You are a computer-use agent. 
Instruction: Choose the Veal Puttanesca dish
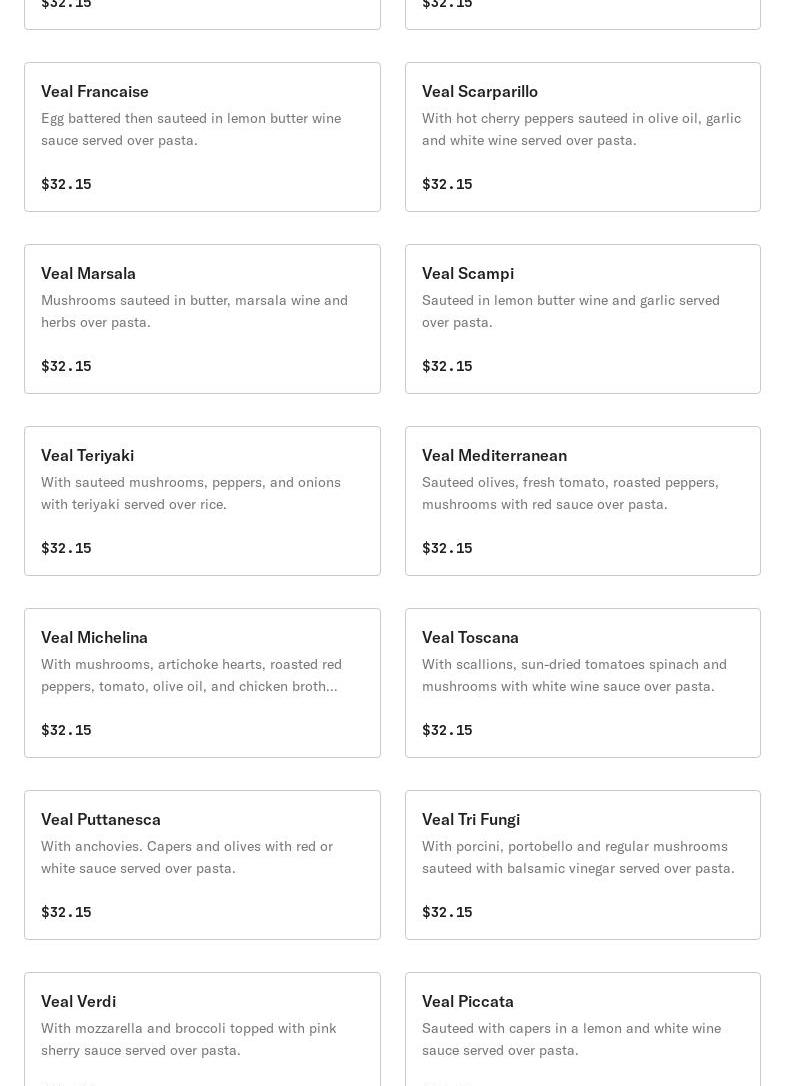tap(202, 865)
